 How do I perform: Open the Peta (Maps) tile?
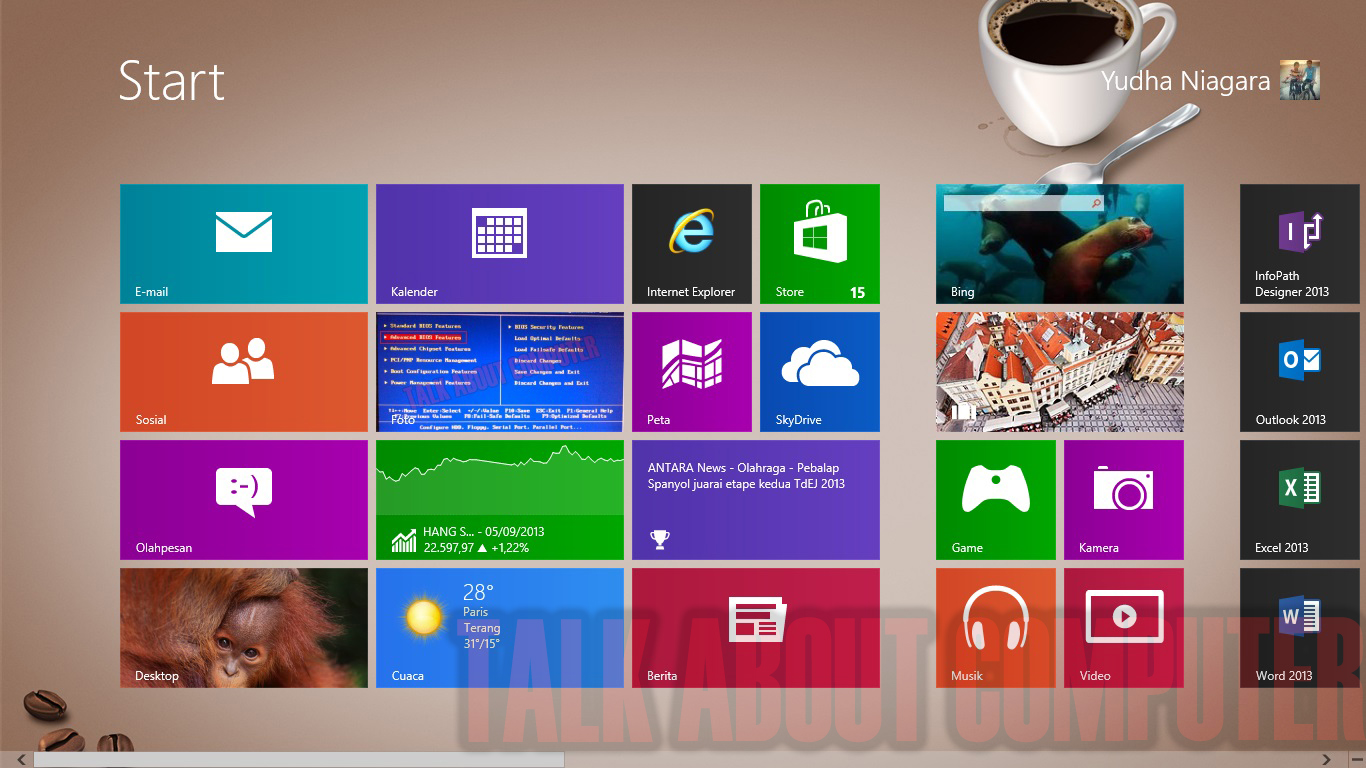(691, 371)
